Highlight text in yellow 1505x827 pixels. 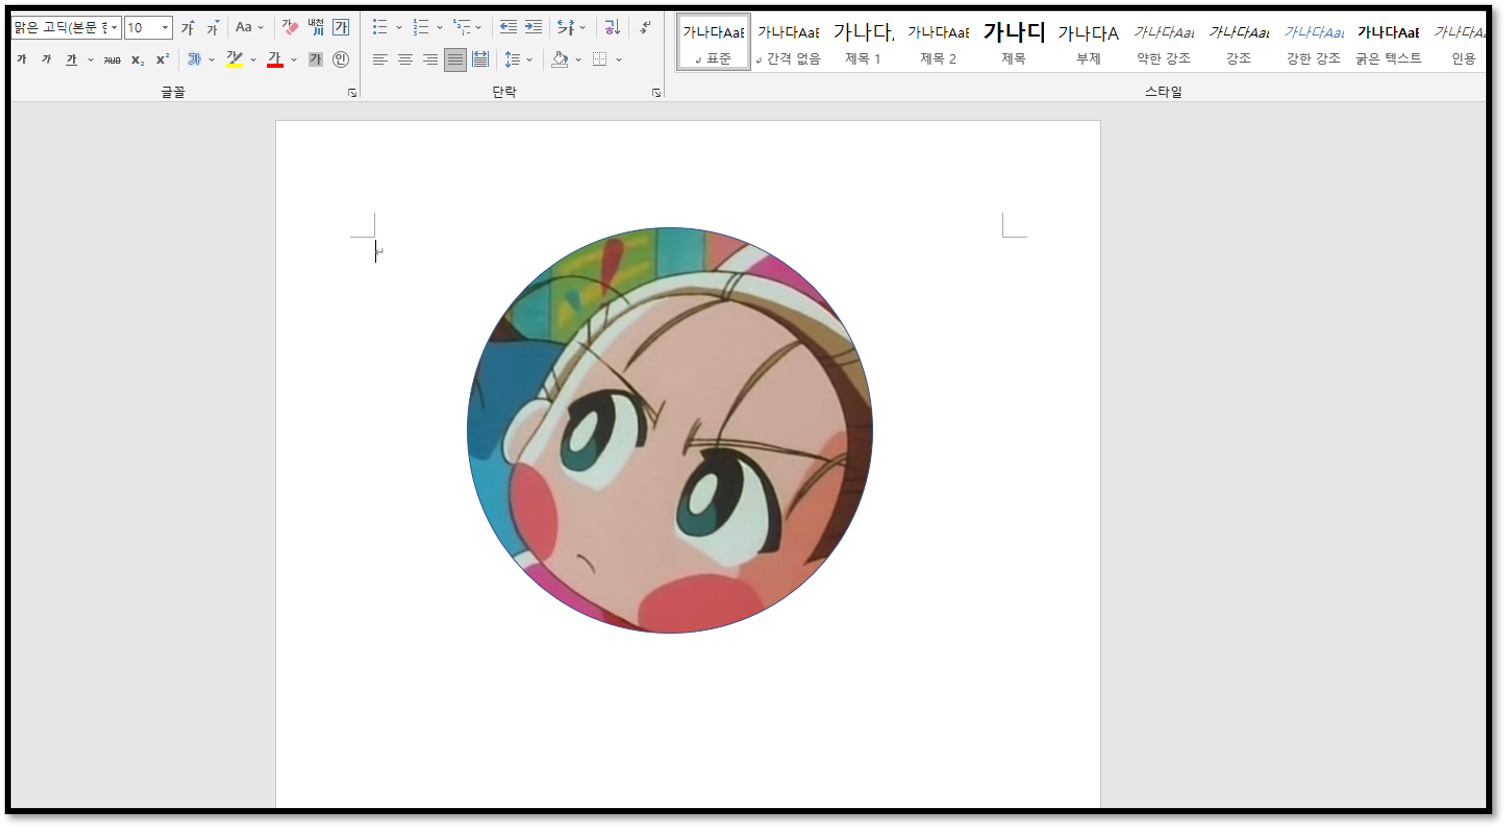coord(234,60)
